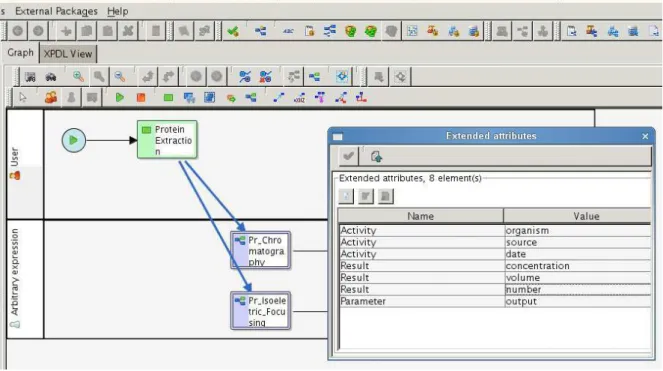Click the grayed-out delete X icon

point(128,31)
